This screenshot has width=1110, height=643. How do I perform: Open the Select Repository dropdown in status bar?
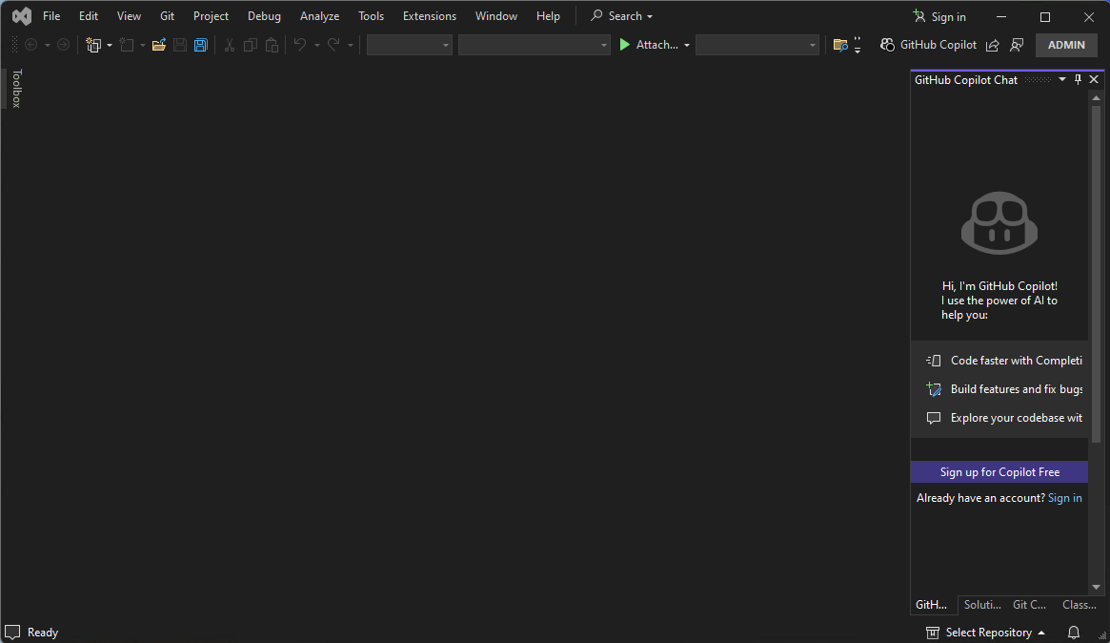985,632
